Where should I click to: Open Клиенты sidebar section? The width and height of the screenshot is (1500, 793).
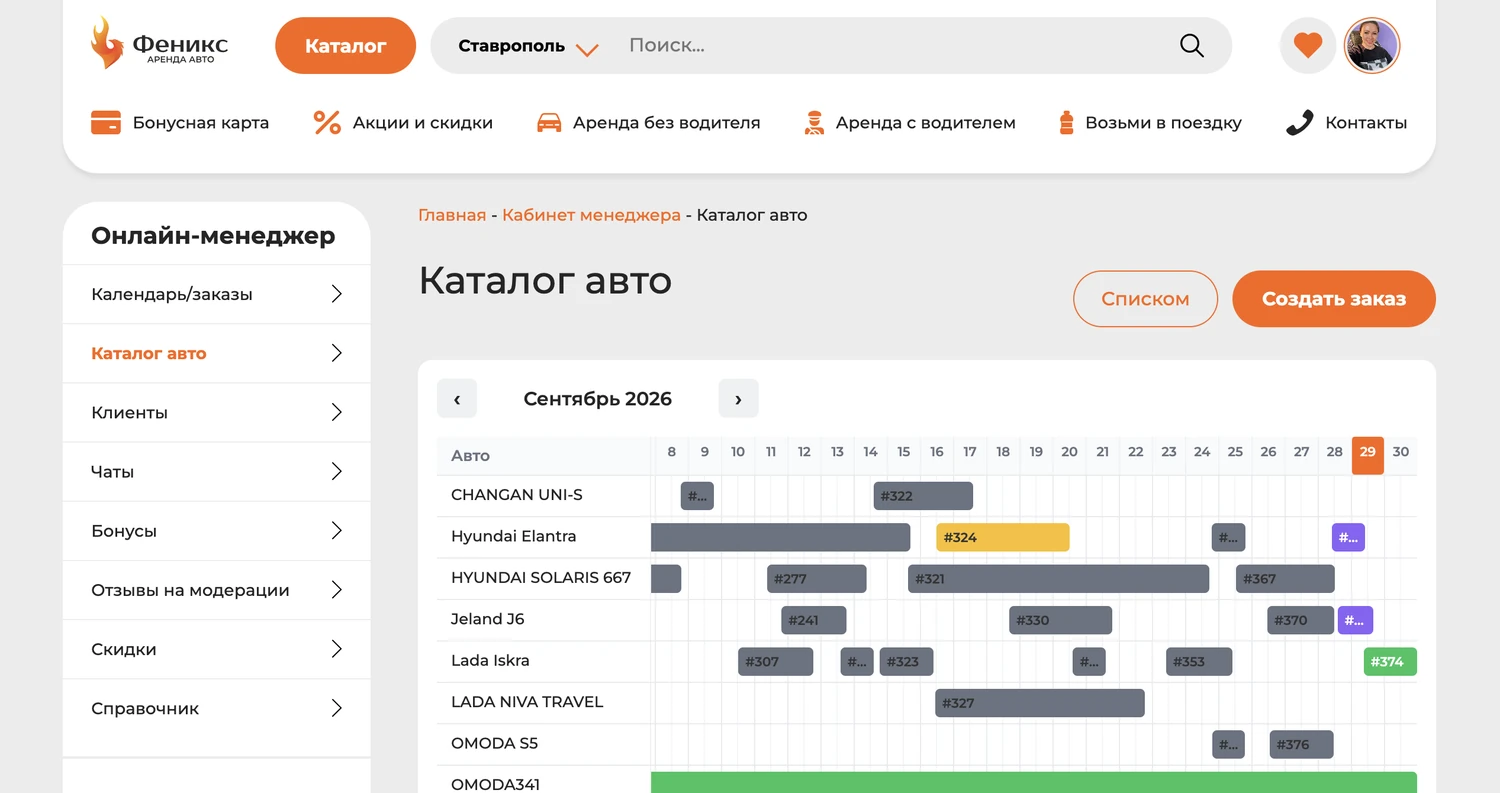tap(216, 412)
